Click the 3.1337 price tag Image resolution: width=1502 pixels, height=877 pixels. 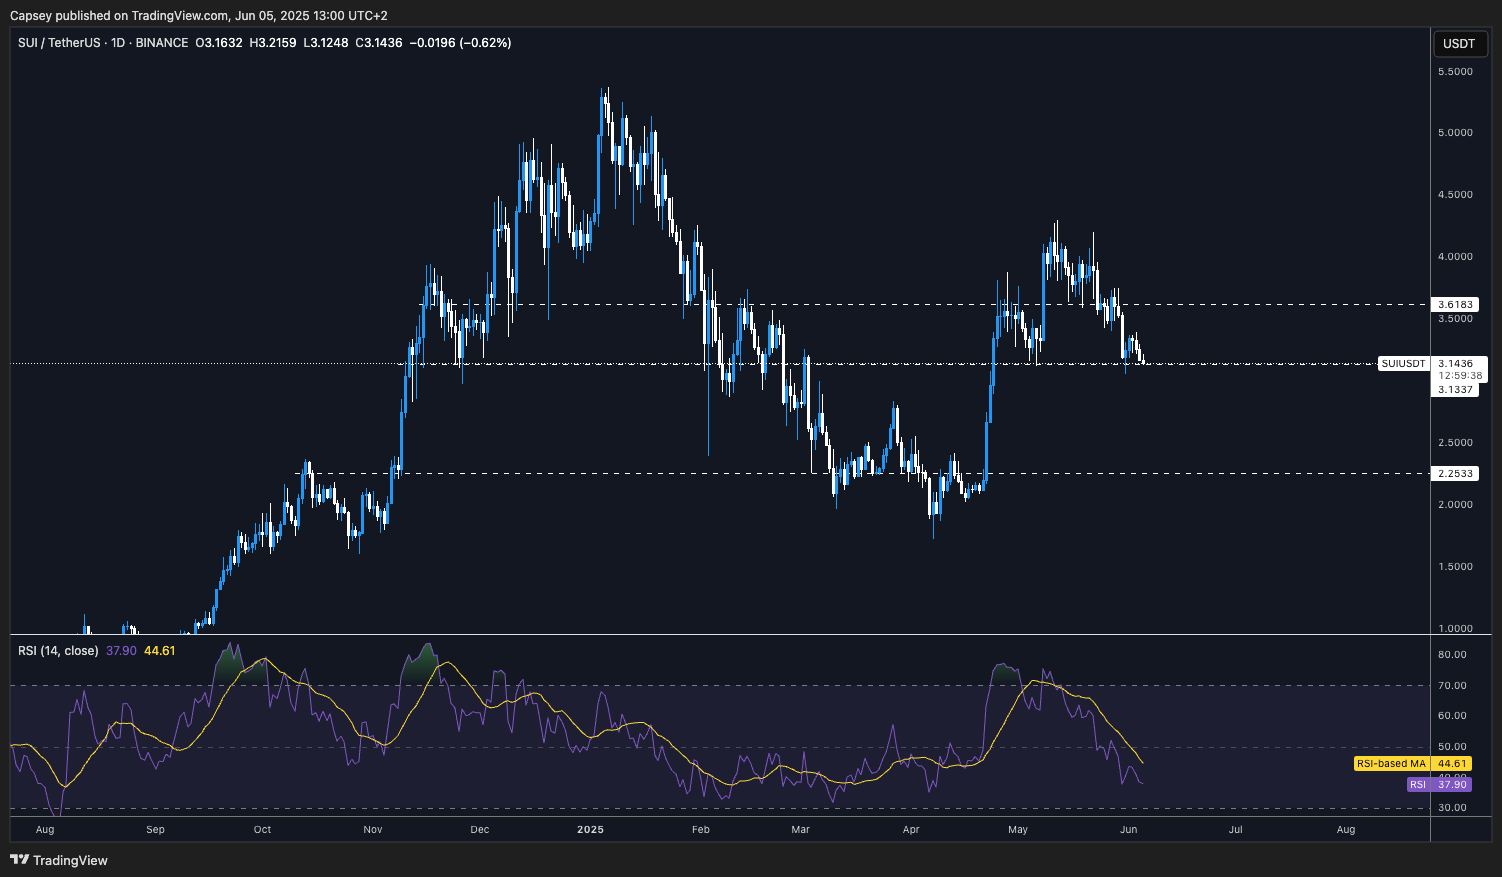(x=1455, y=389)
